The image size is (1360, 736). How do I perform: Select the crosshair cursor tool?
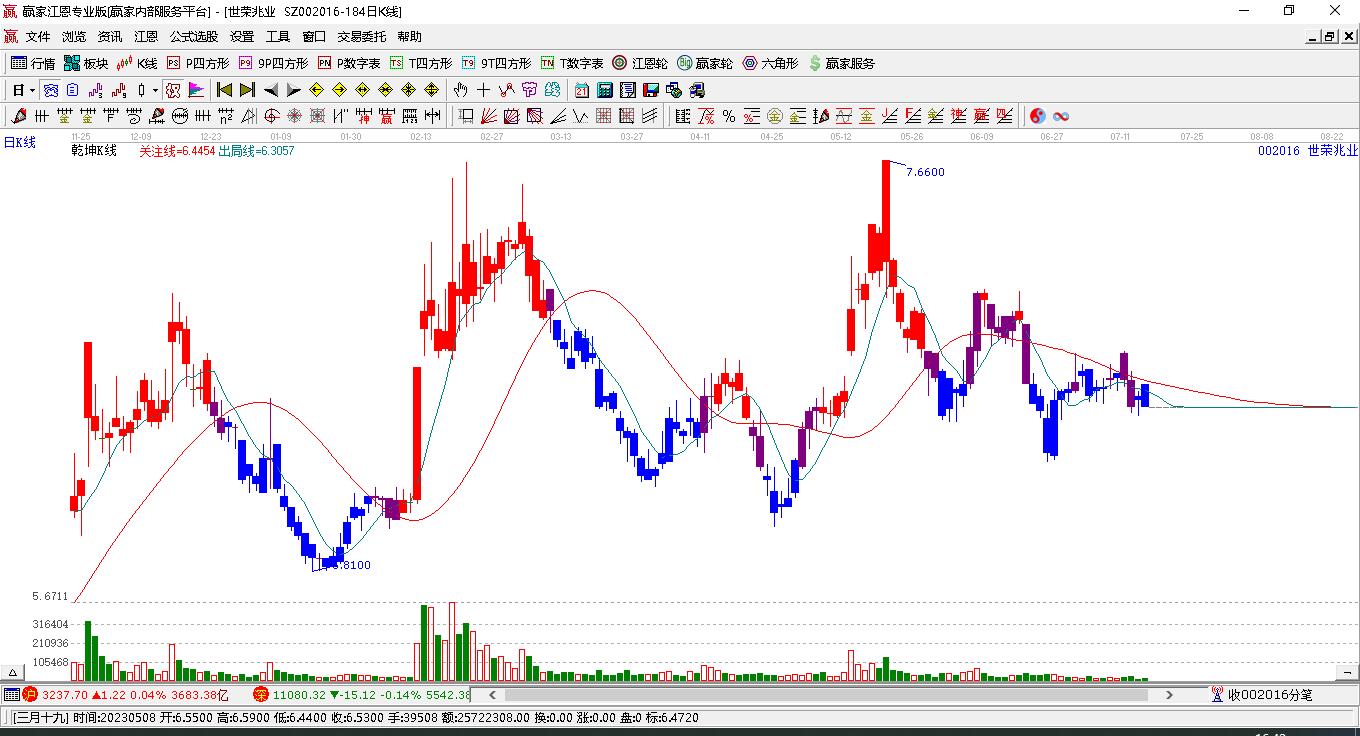(x=483, y=90)
